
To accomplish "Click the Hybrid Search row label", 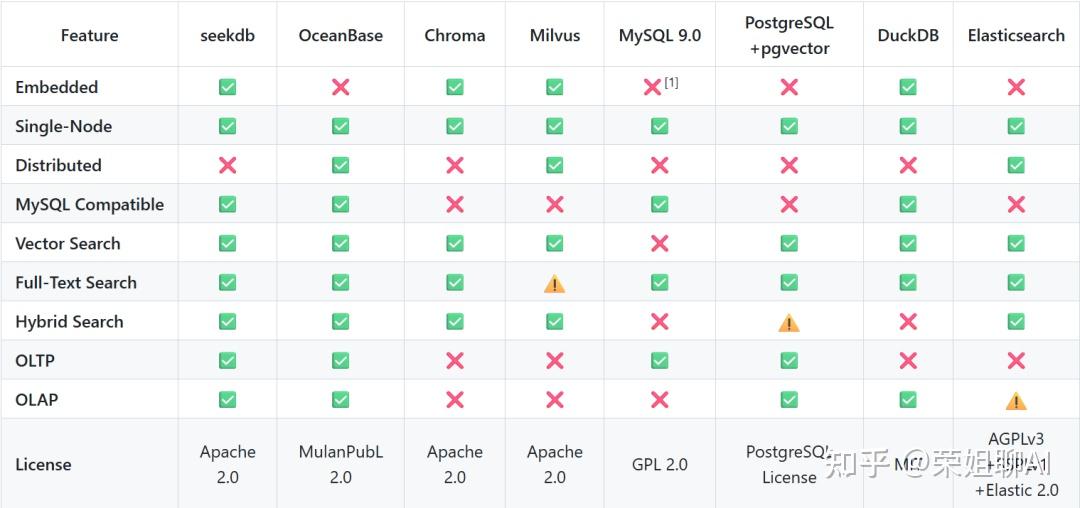I will (x=69, y=322).
